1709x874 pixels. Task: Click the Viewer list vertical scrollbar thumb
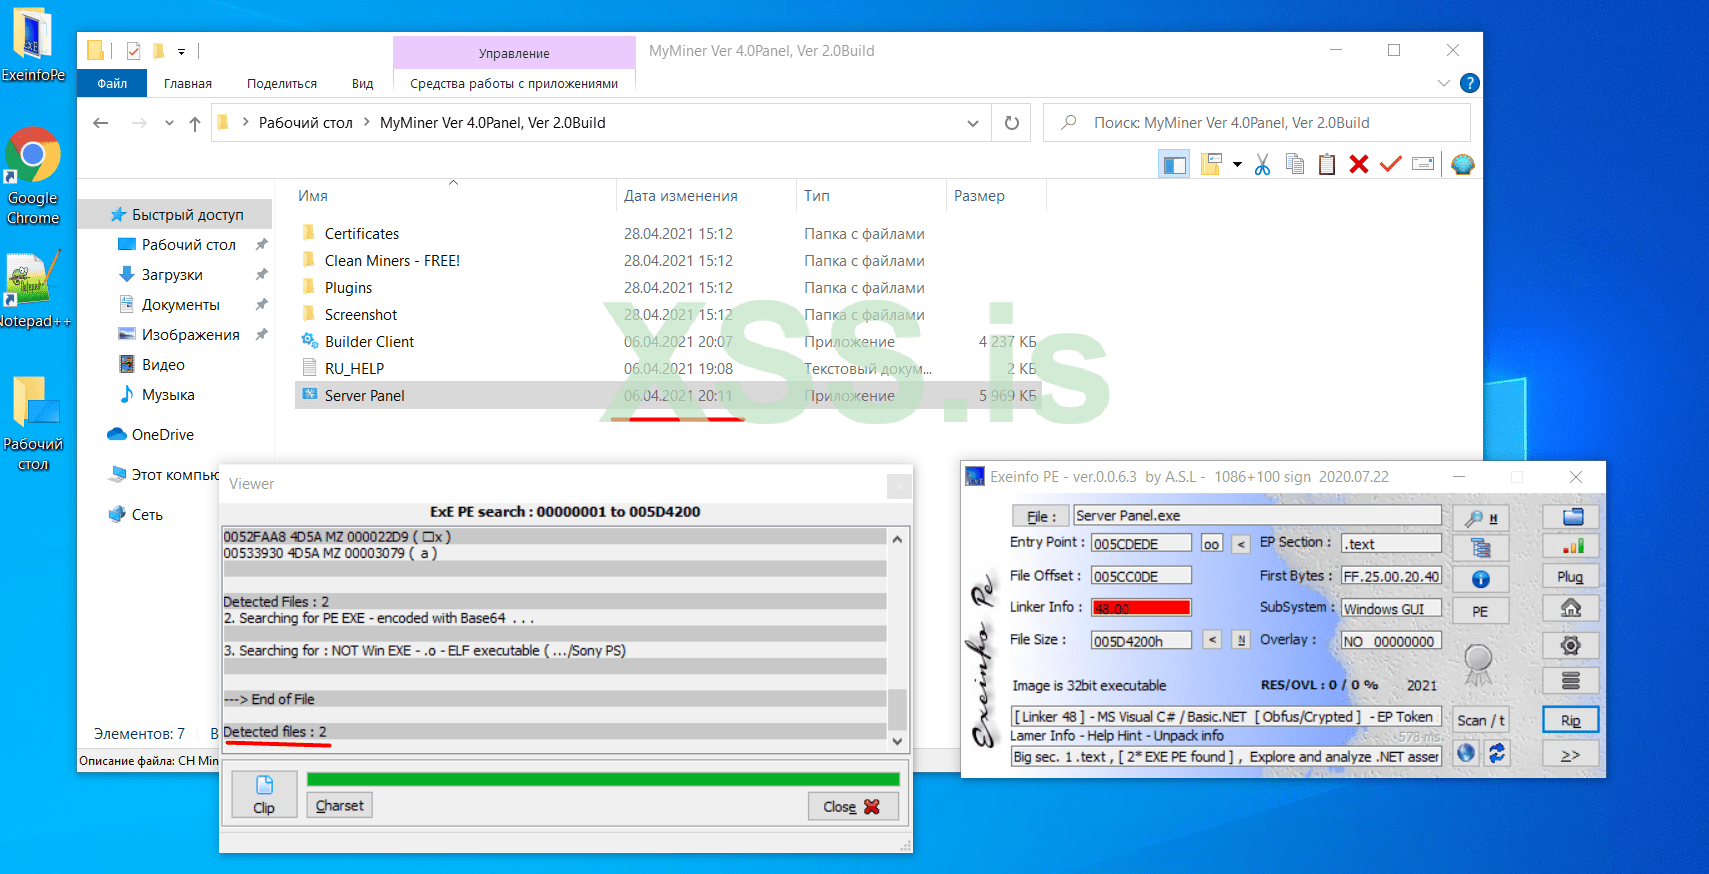click(x=897, y=709)
